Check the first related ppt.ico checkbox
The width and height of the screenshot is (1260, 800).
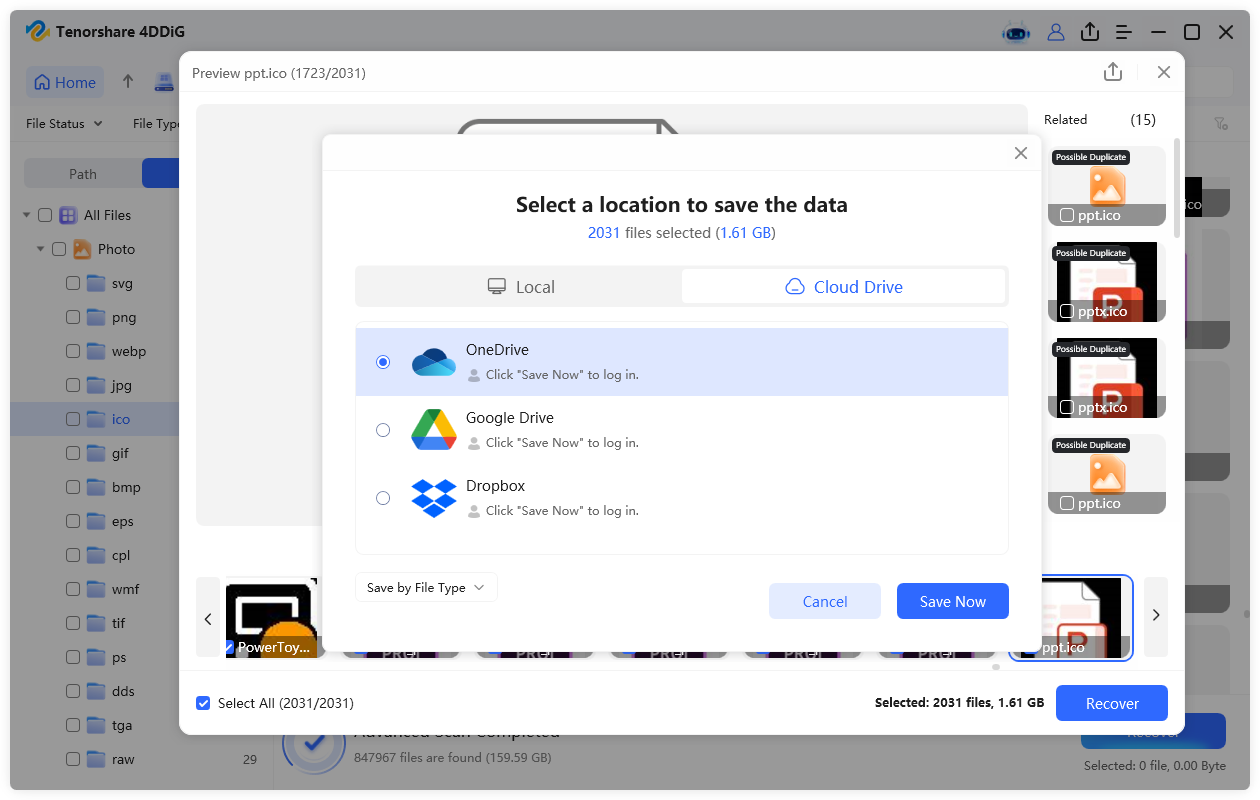[1067, 215]
